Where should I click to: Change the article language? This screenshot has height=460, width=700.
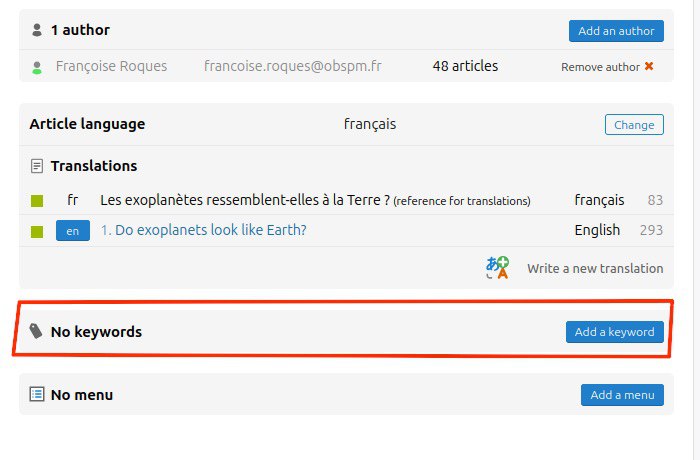coord(634,125)
